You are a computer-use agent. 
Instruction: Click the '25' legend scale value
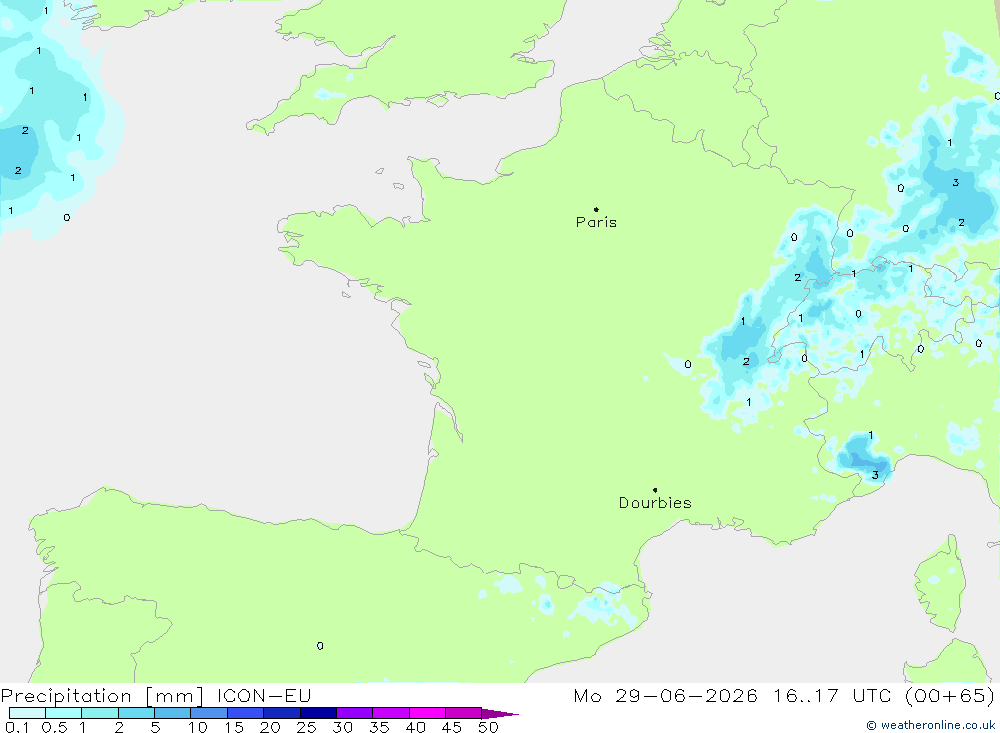(306, 727)
